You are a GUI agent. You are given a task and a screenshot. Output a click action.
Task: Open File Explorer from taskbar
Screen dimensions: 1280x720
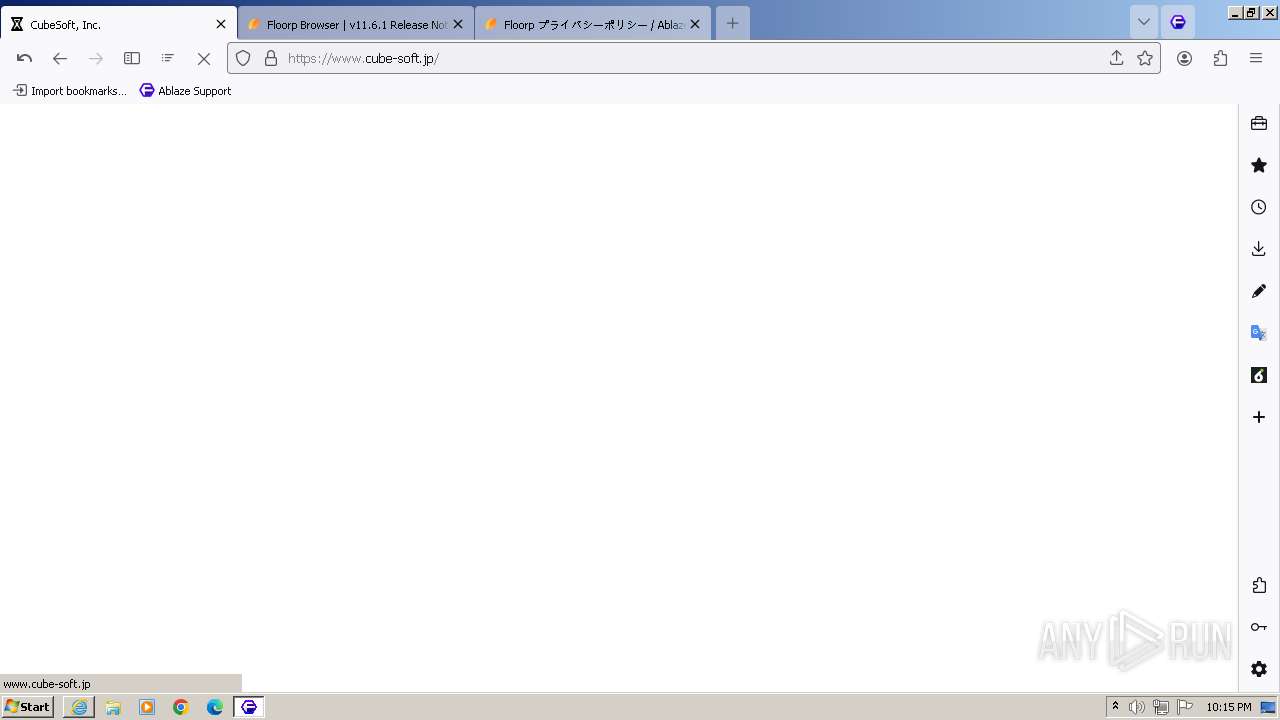113,707
